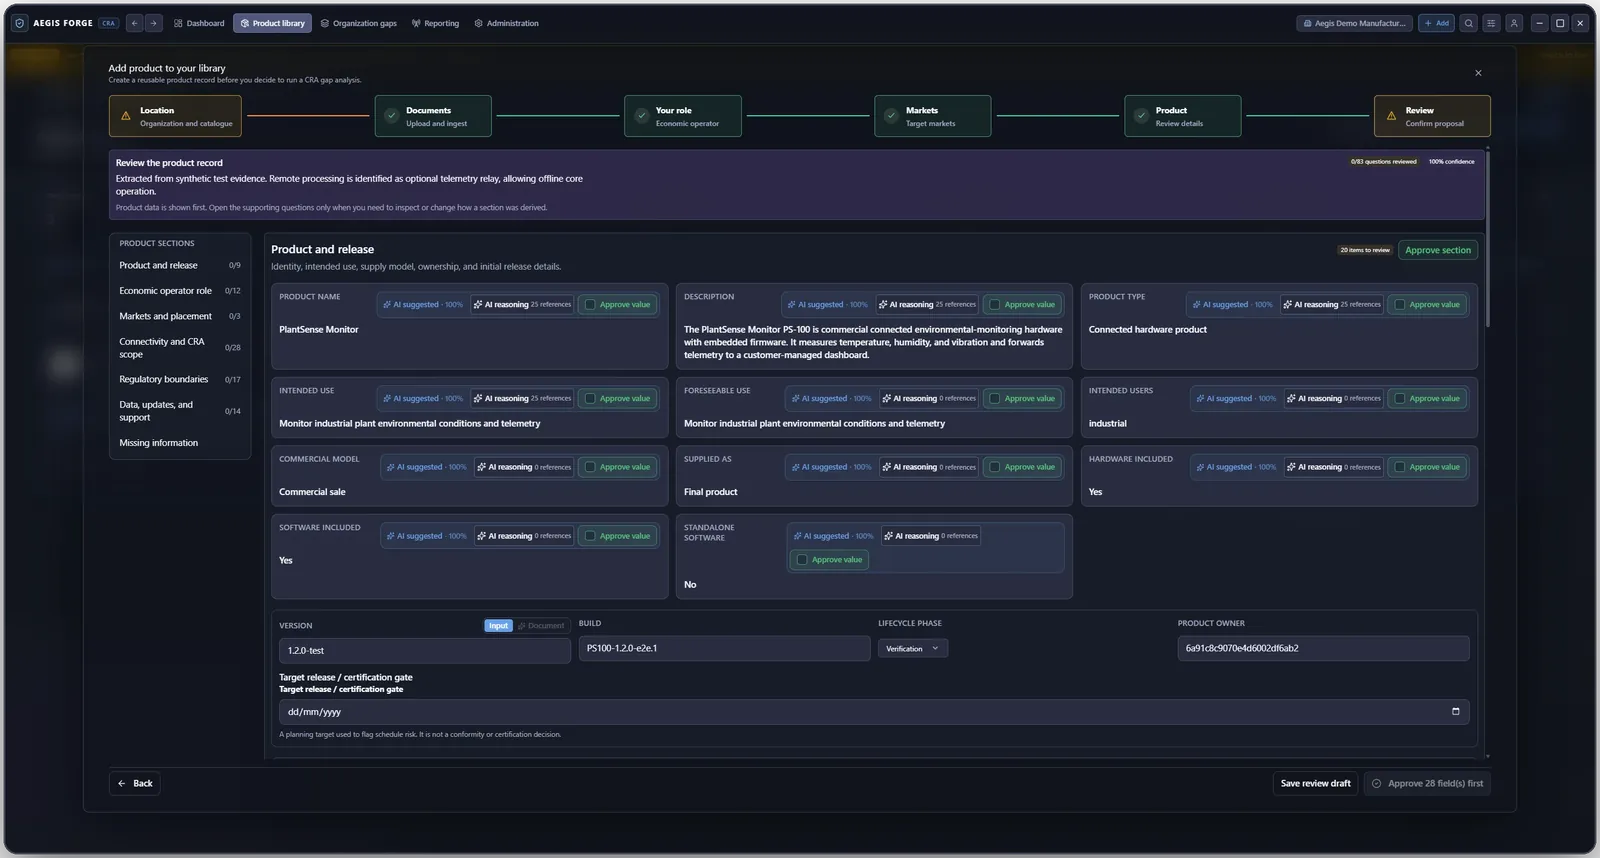Switch Version source to Document
This screenshot has height=858, width=1600.
pos(541,626)
